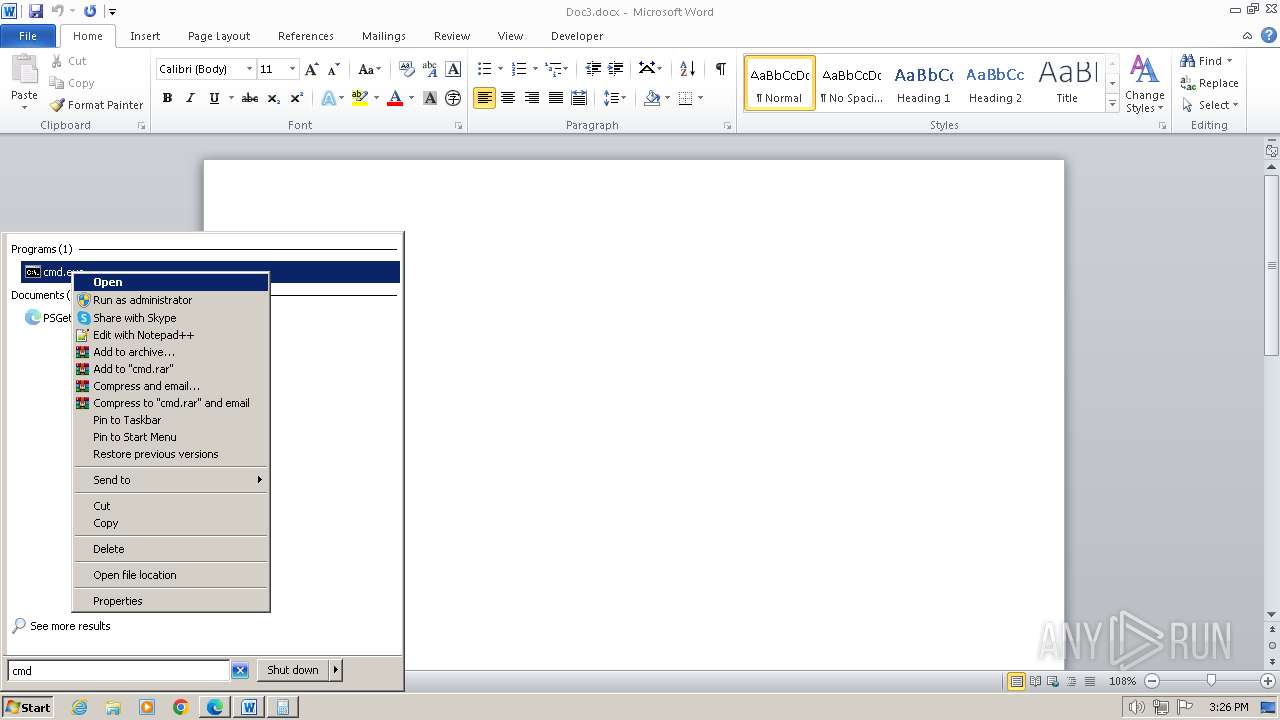
Task: Click Increase Indent icon
Action: coord(616,69)
